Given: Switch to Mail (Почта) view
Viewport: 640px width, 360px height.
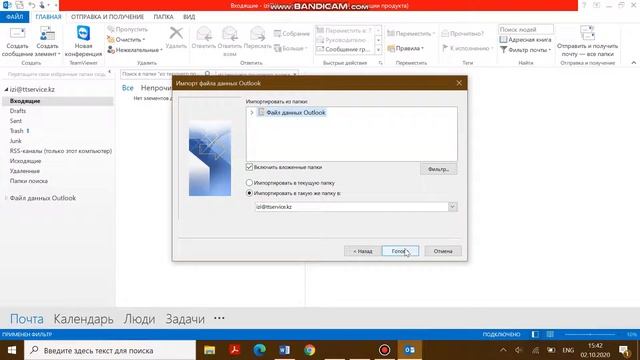Looking at the screenshot, I should pyautogui.click(x=27, y=319).
